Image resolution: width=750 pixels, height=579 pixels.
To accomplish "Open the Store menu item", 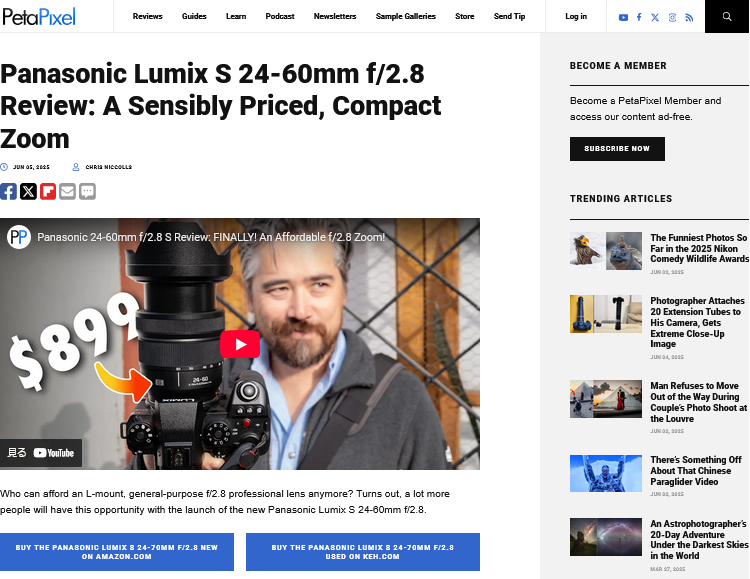I will pos(464,16).
